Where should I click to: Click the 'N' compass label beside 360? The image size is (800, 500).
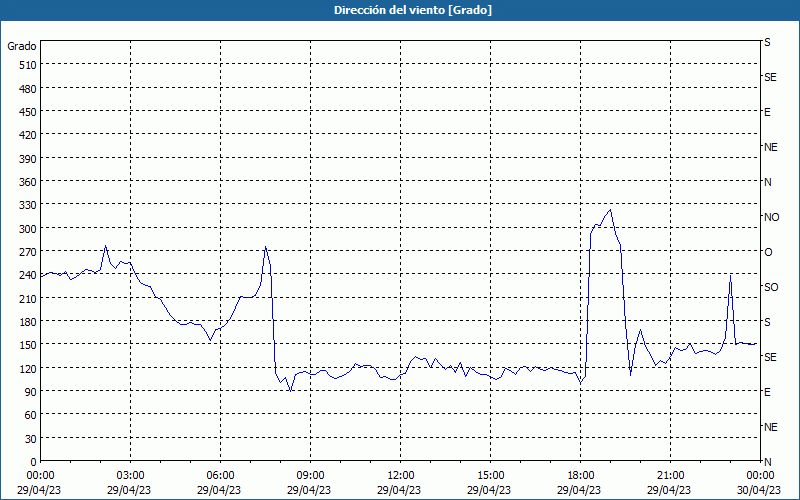coord(768,182)
